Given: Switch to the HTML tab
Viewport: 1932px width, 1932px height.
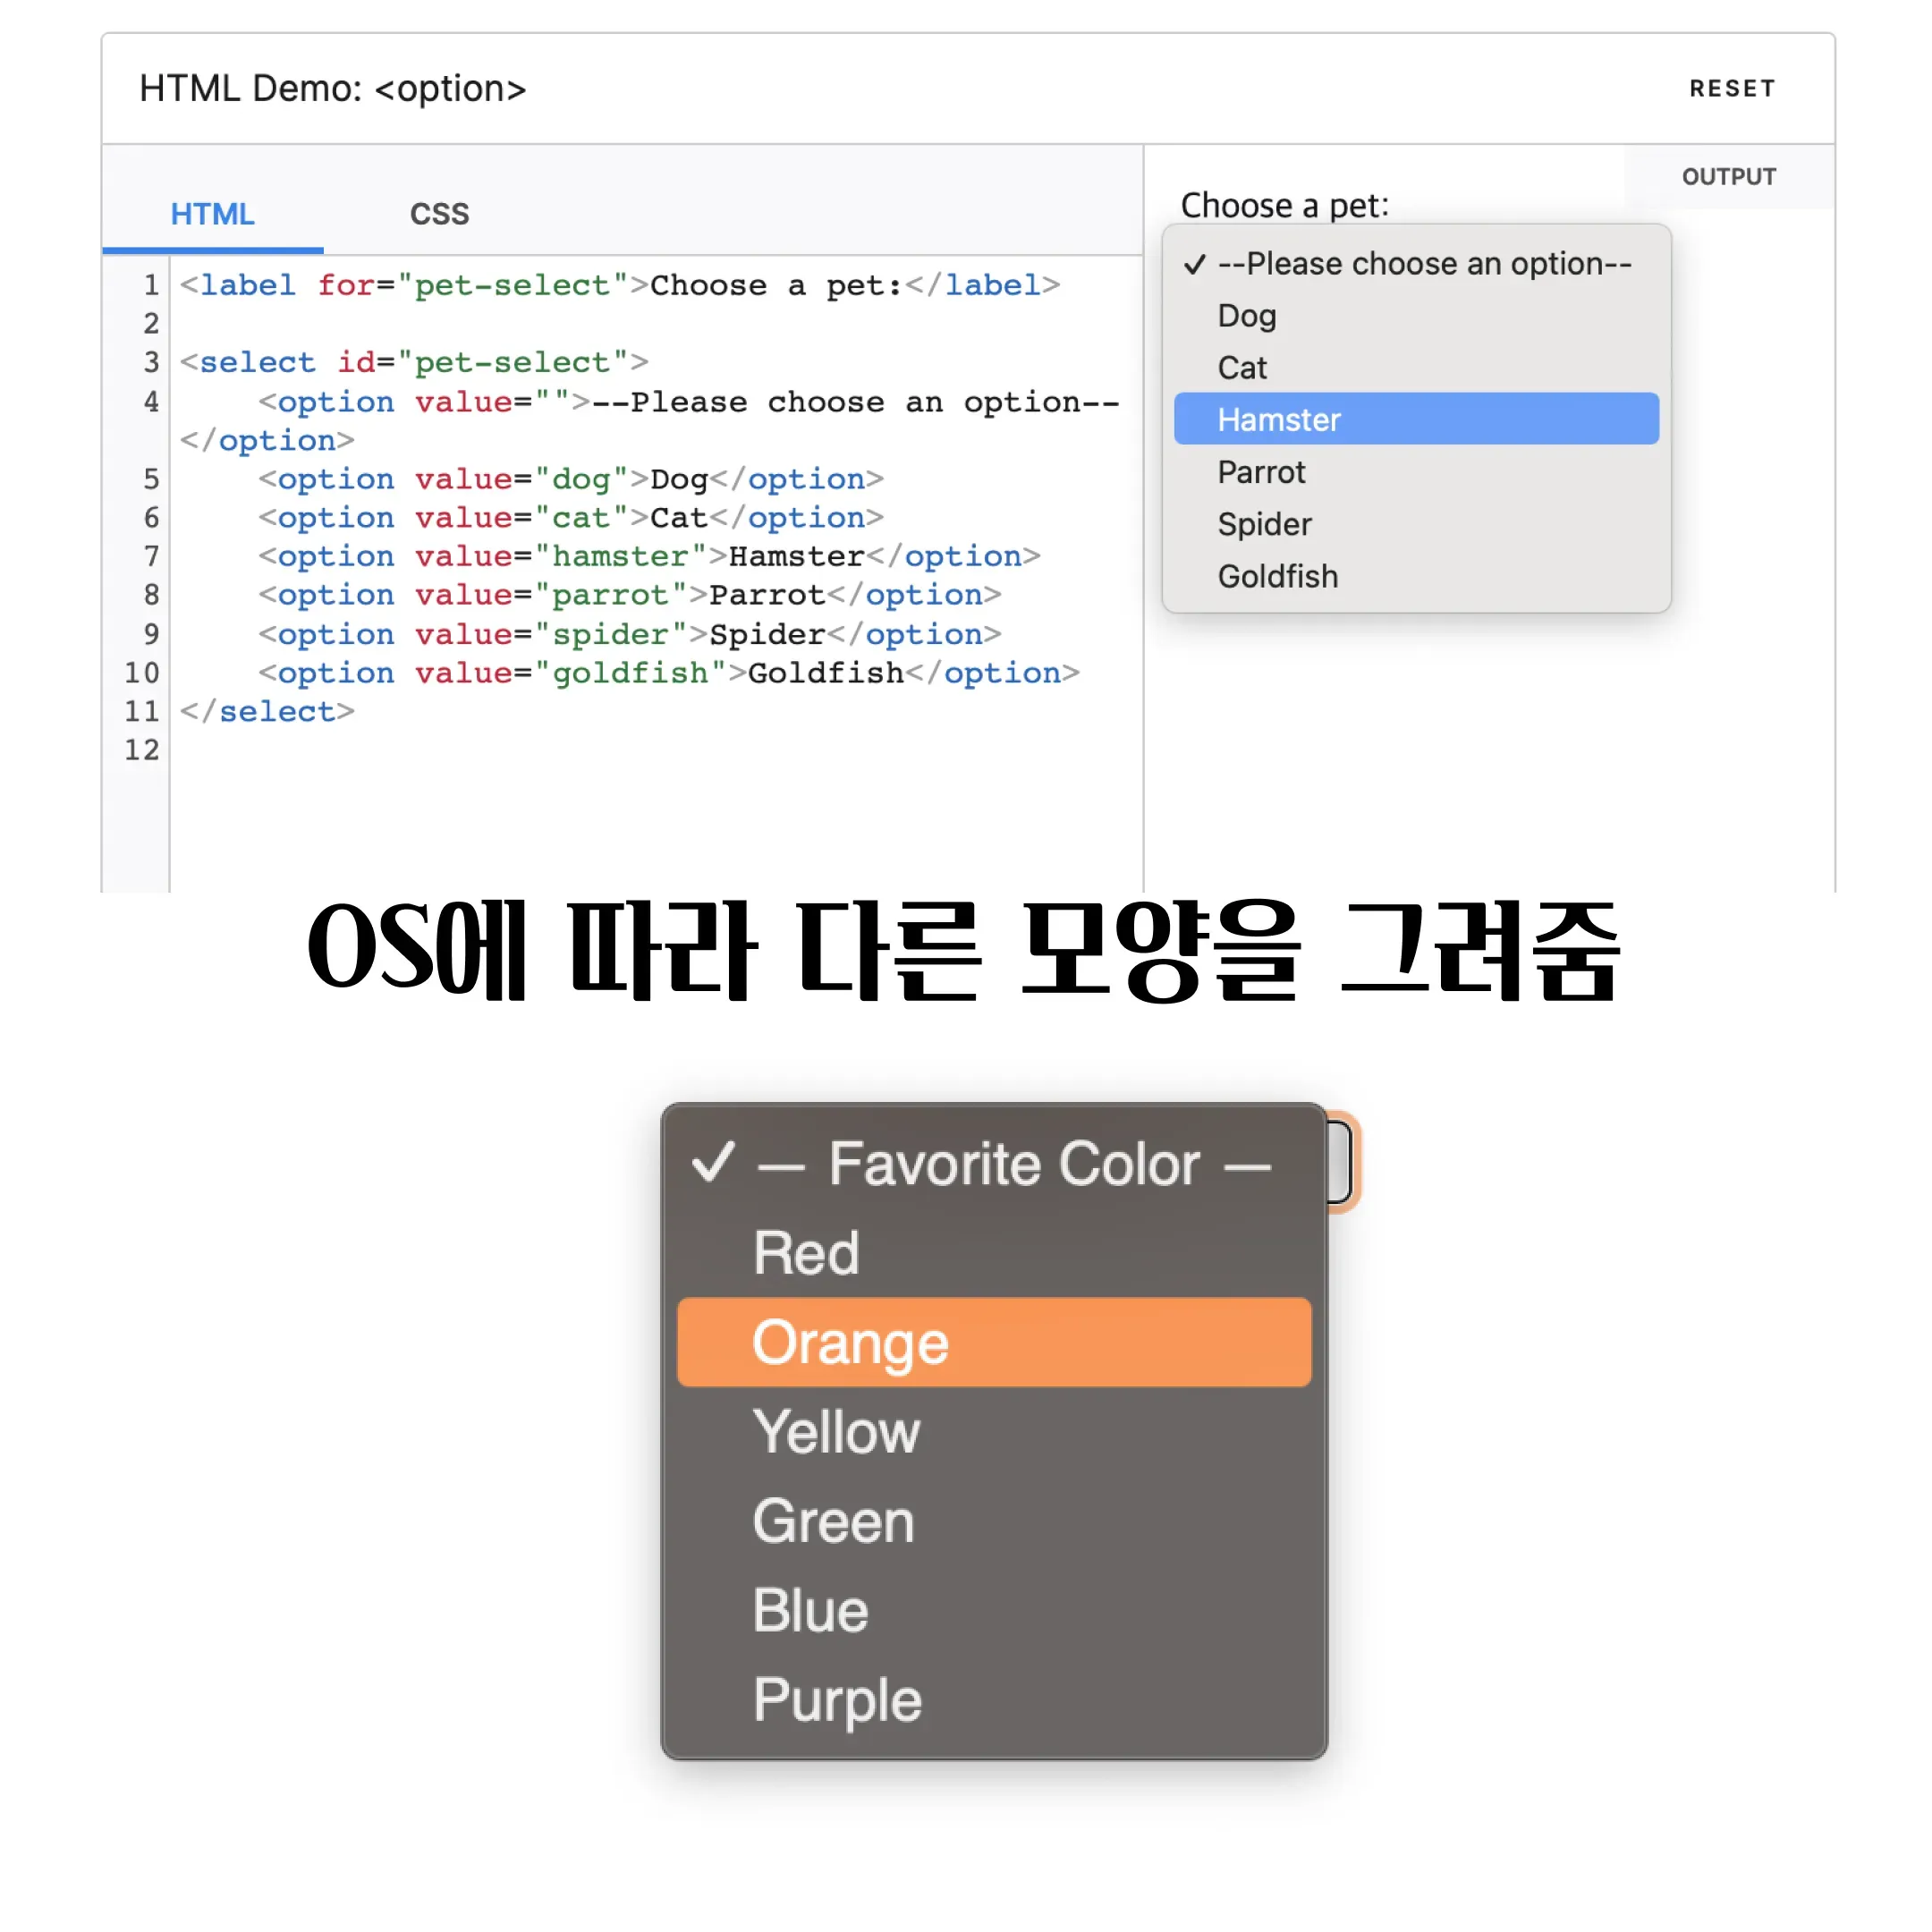Looking at the screenshot, I should 212,213.
